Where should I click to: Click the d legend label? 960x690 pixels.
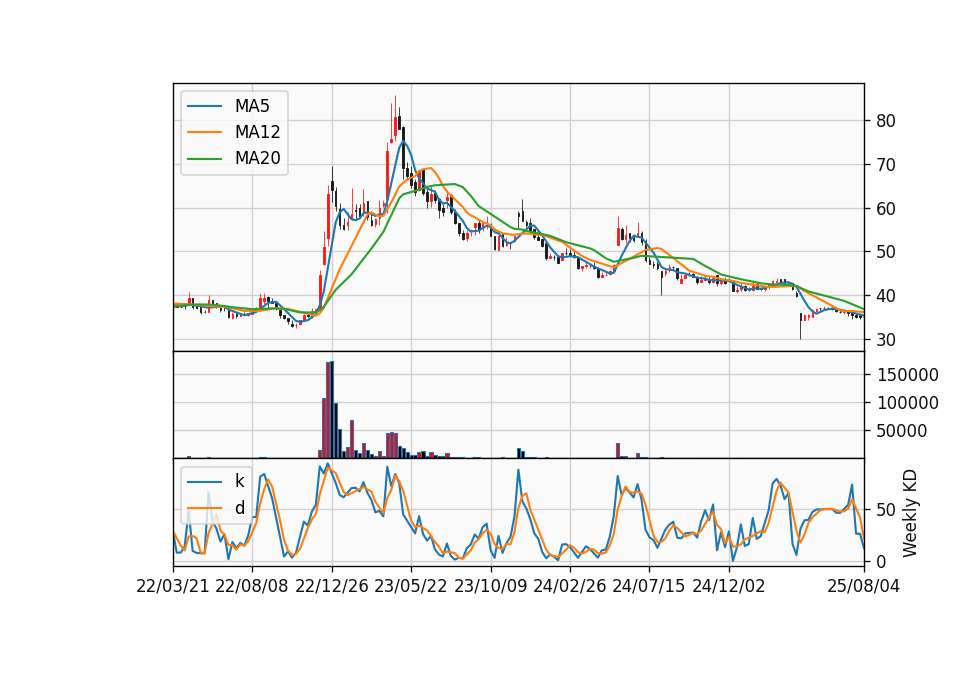(239, 508)
